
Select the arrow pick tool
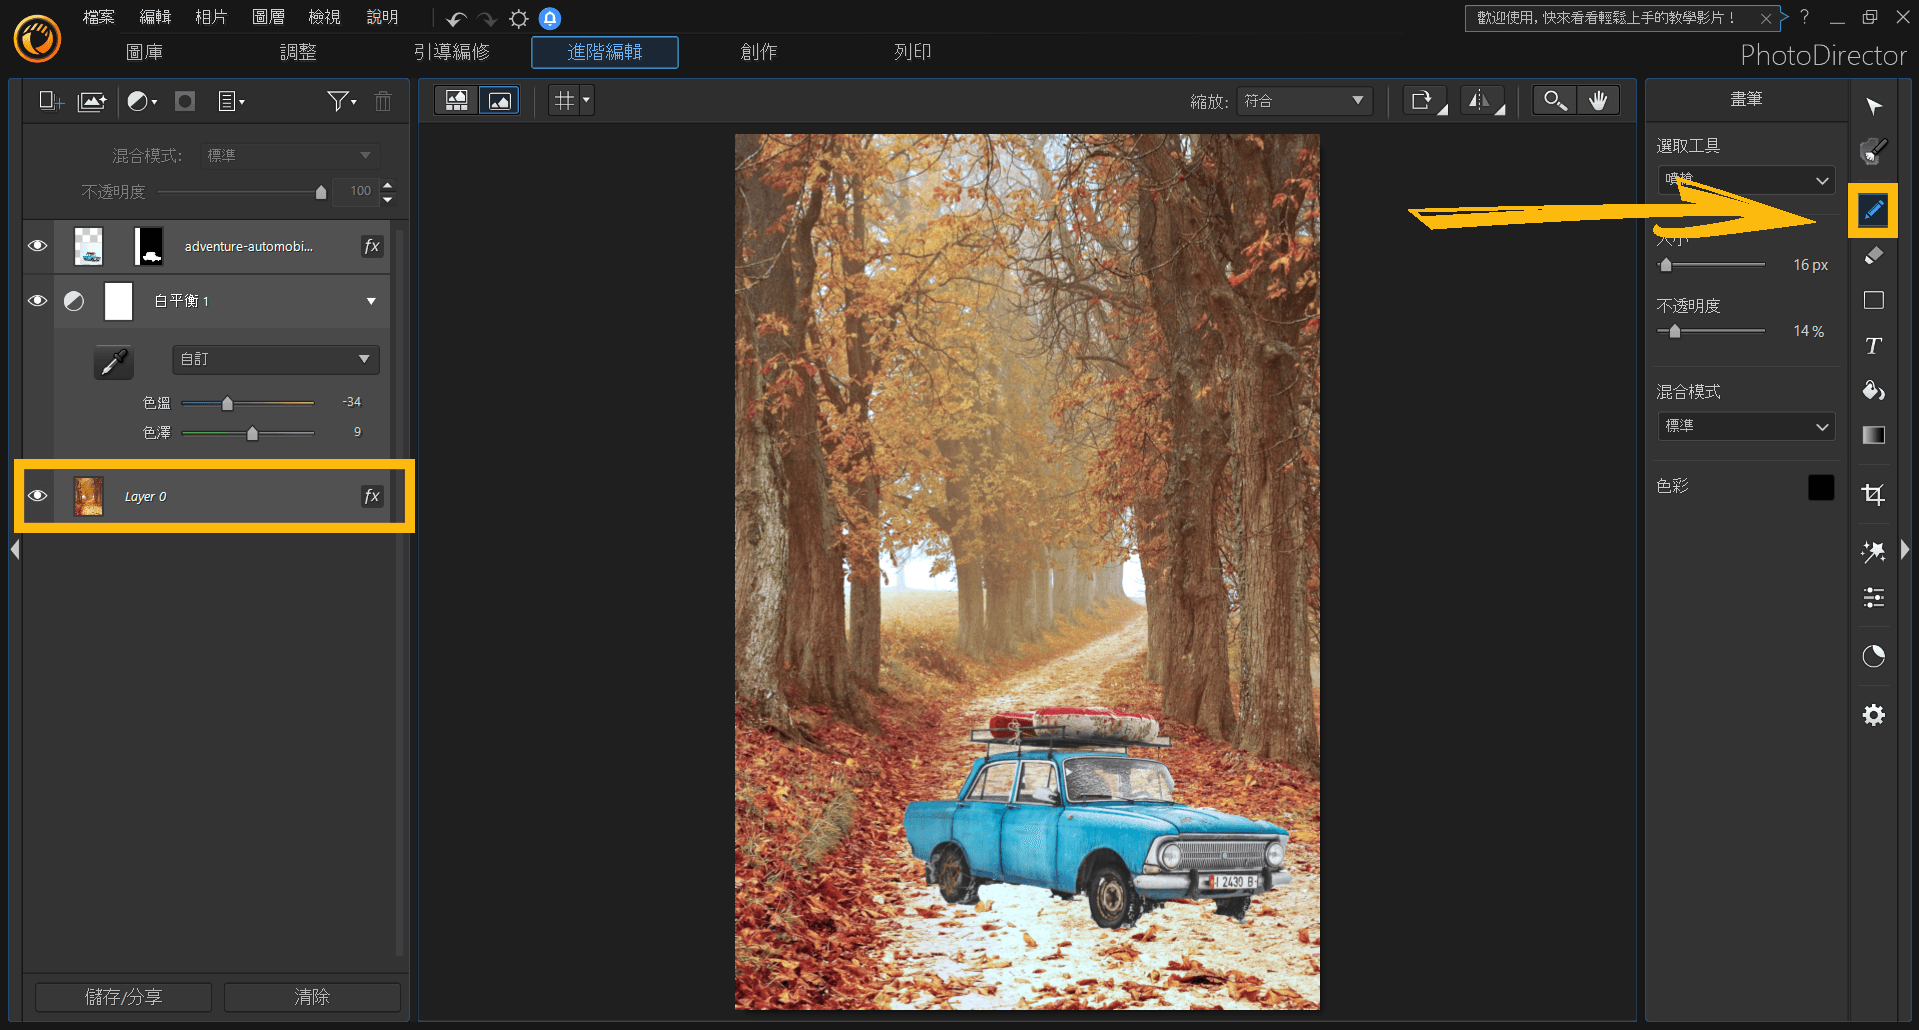coord(1874,106)
